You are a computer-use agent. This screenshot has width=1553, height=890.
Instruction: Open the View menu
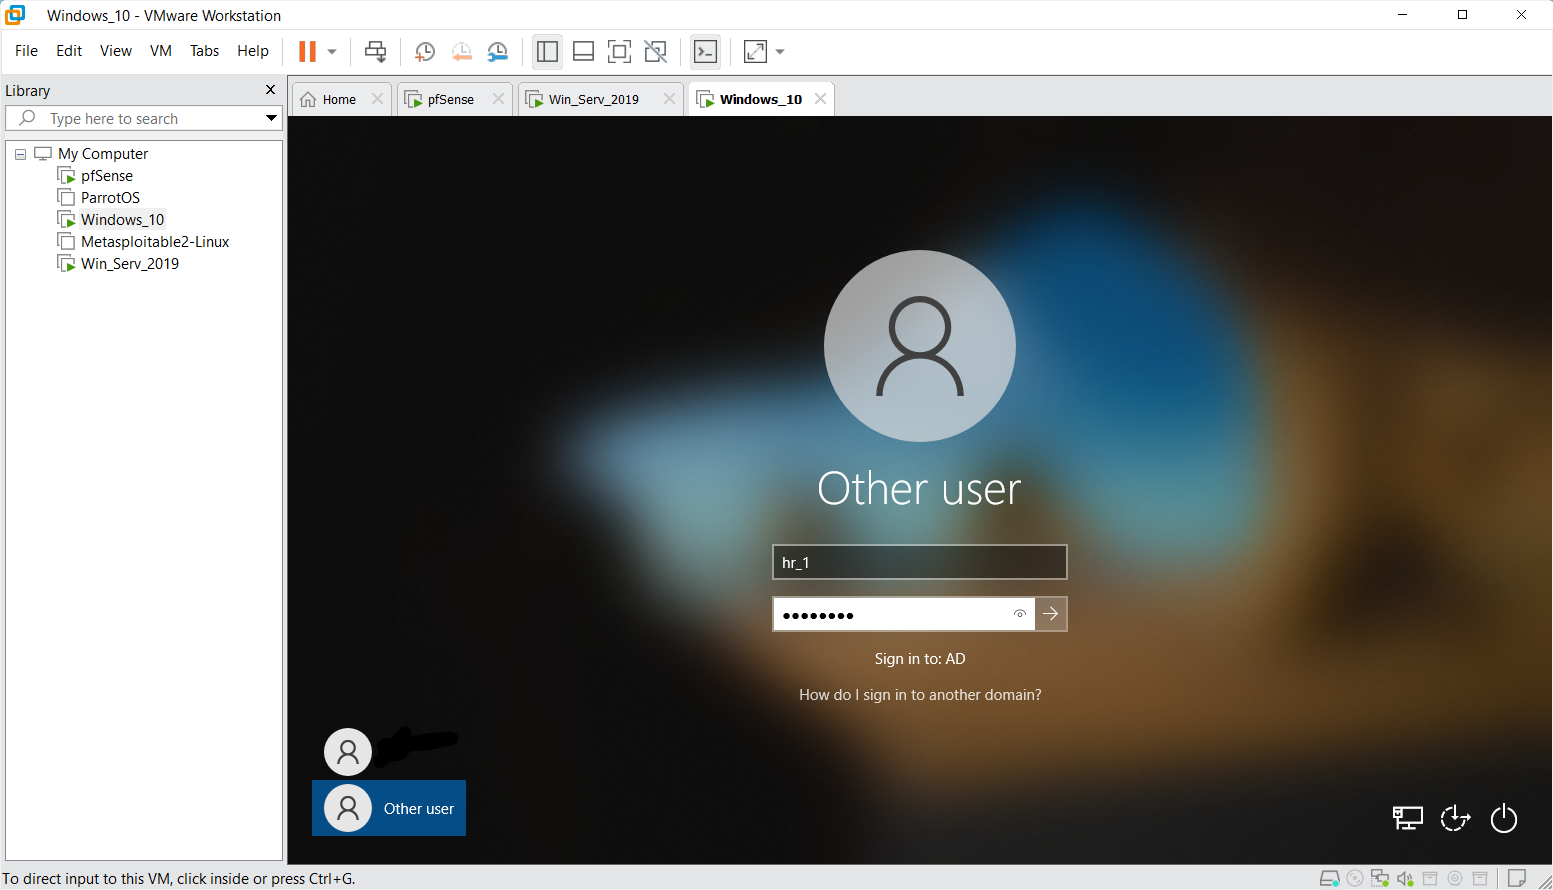pos(116,51)
